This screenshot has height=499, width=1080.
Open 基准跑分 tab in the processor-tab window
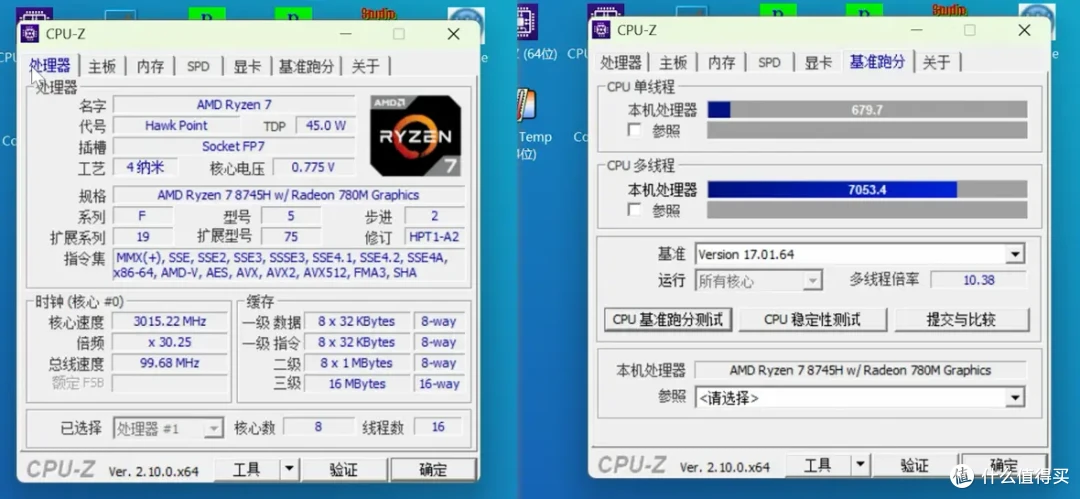click(306, 66)
